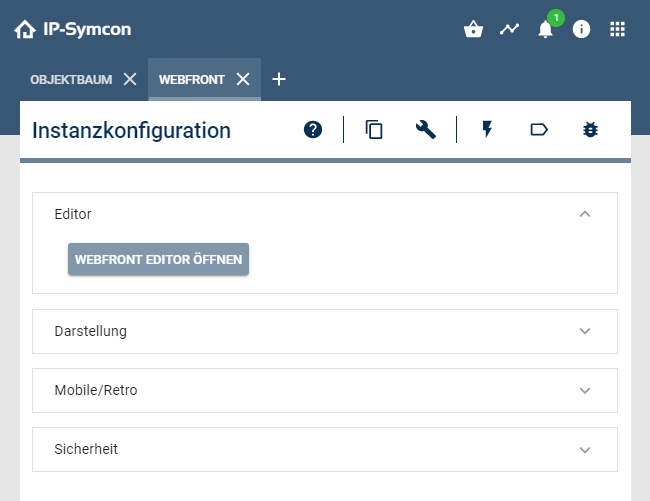650x501 pixels.
Task: Click the wrench settings icon
Action: (426, 129)
